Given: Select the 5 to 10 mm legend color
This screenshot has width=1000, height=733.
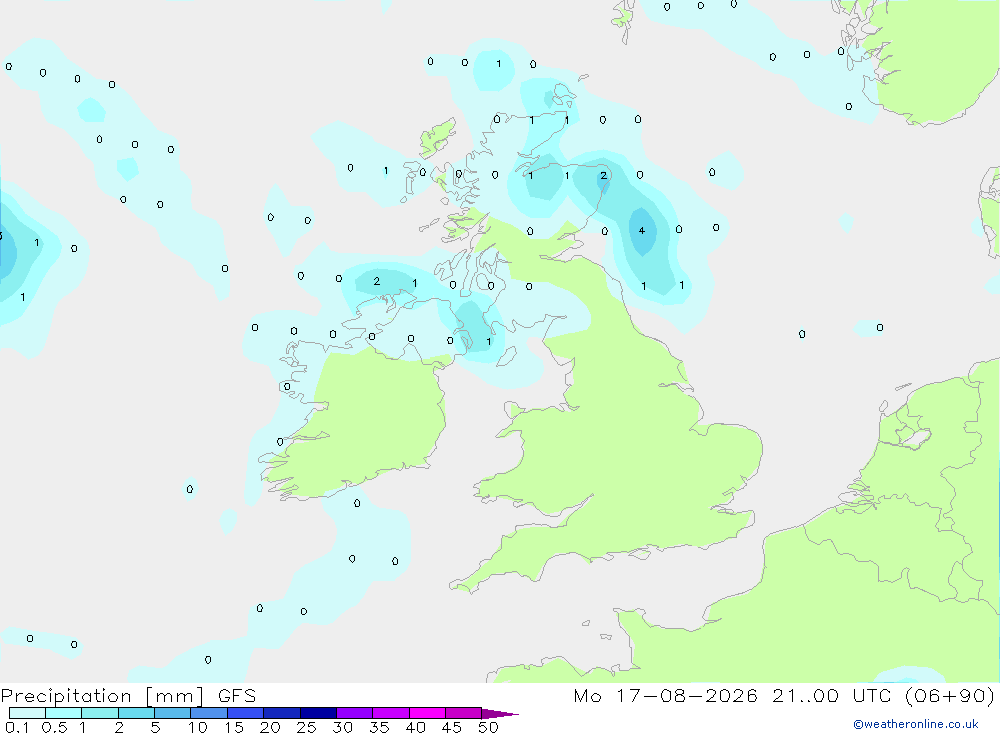Looking at the screenshot, I should (173, 713).
